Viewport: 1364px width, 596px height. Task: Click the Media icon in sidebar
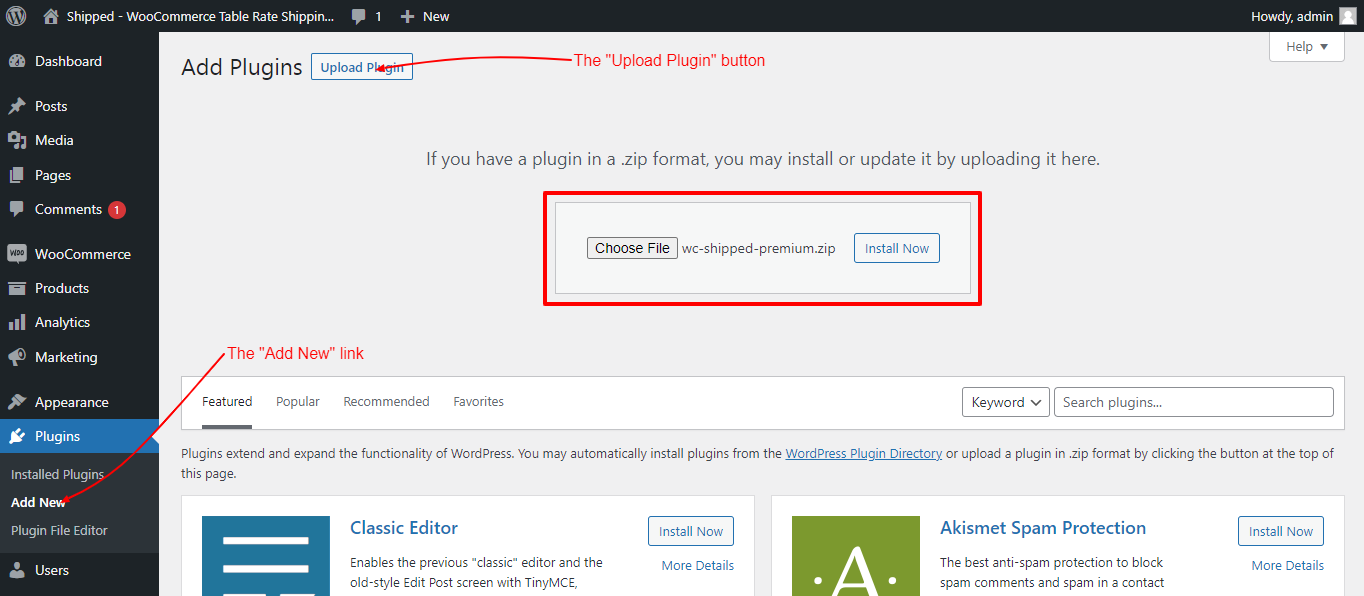[17, 140]
